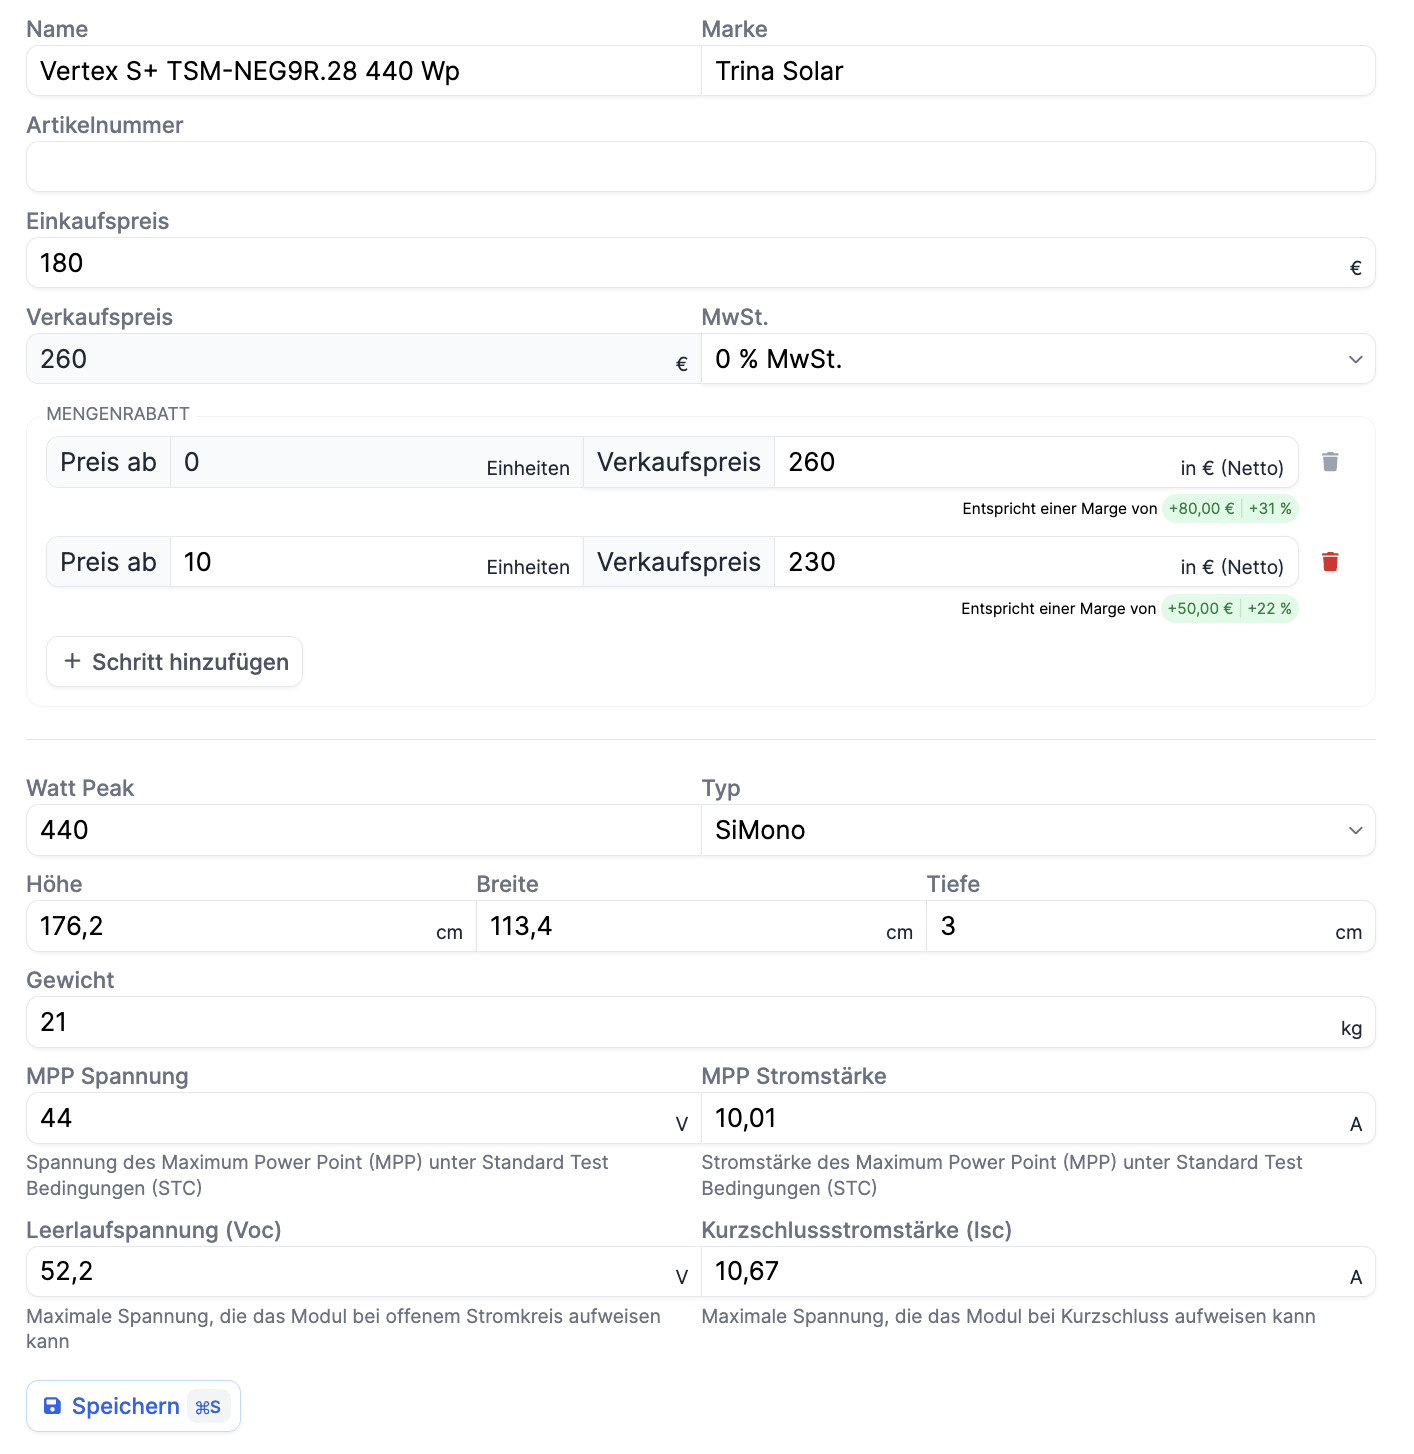Viewport: 1414px width, 1454px height.
Task: Select the empty Artikelnummer field
Action: tap(700, 167)
